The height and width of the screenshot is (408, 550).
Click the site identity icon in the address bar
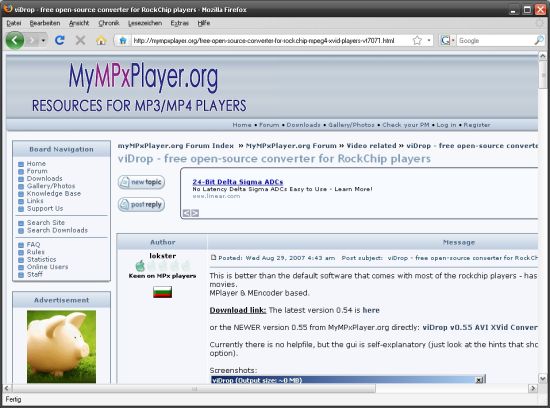coord(123,41)
